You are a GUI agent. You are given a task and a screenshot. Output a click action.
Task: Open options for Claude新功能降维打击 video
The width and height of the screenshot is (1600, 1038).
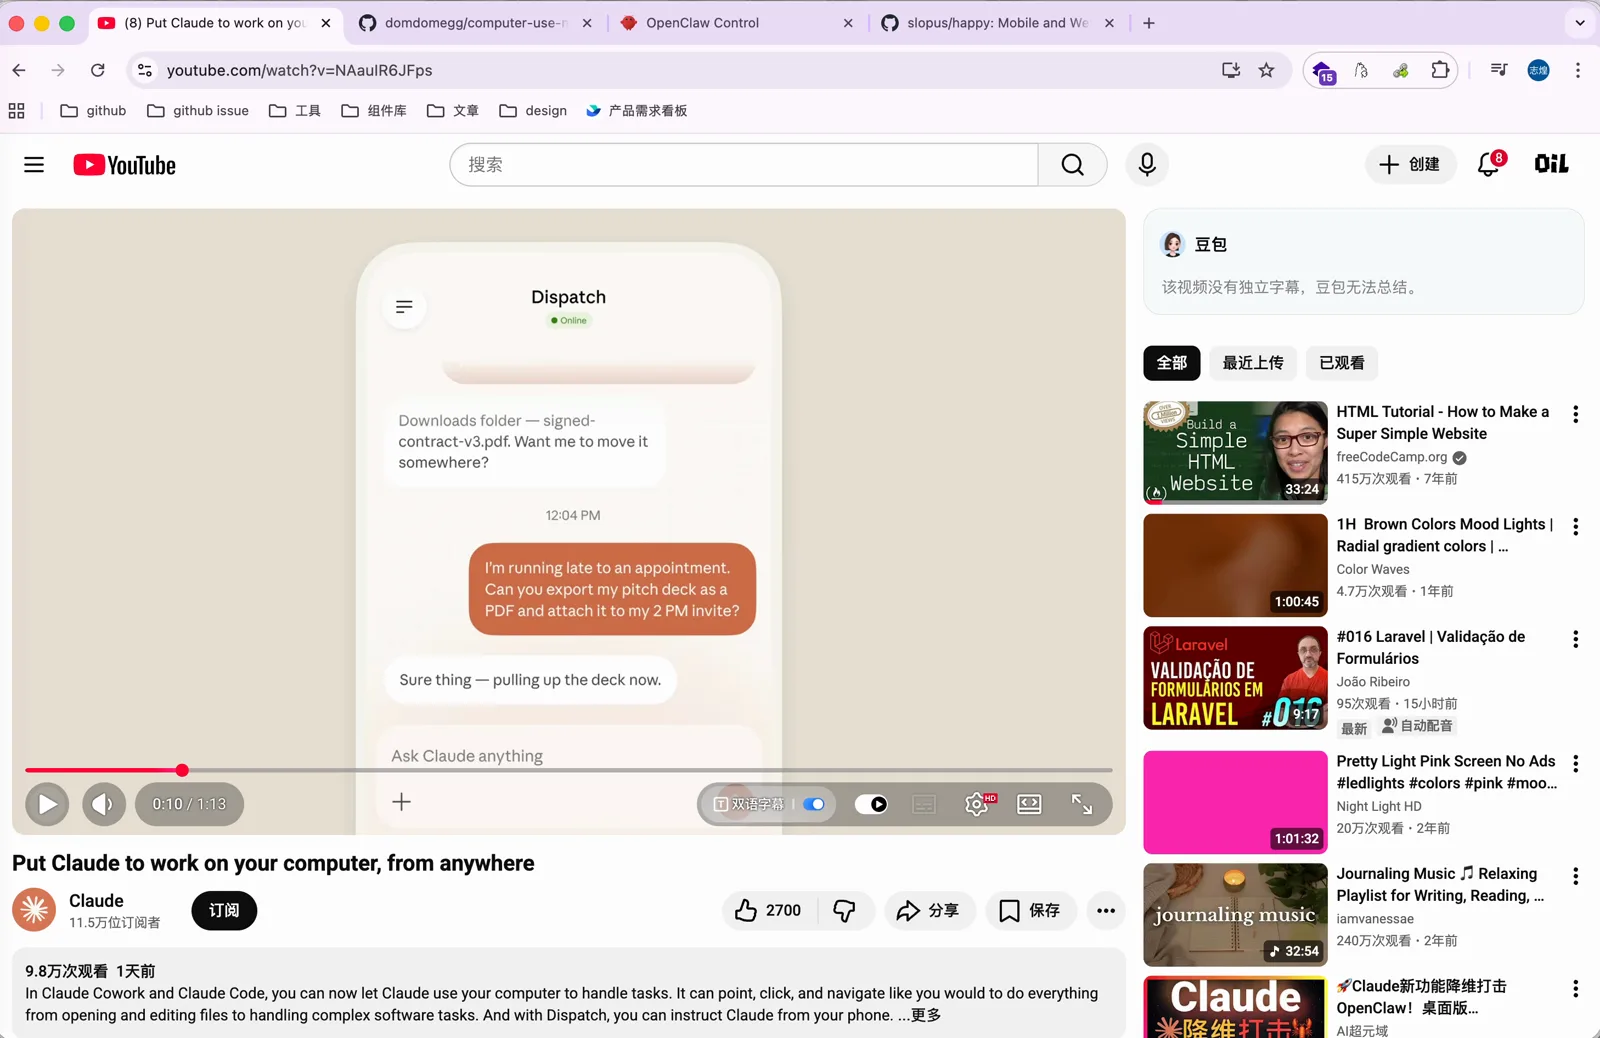pos(1576,989)
